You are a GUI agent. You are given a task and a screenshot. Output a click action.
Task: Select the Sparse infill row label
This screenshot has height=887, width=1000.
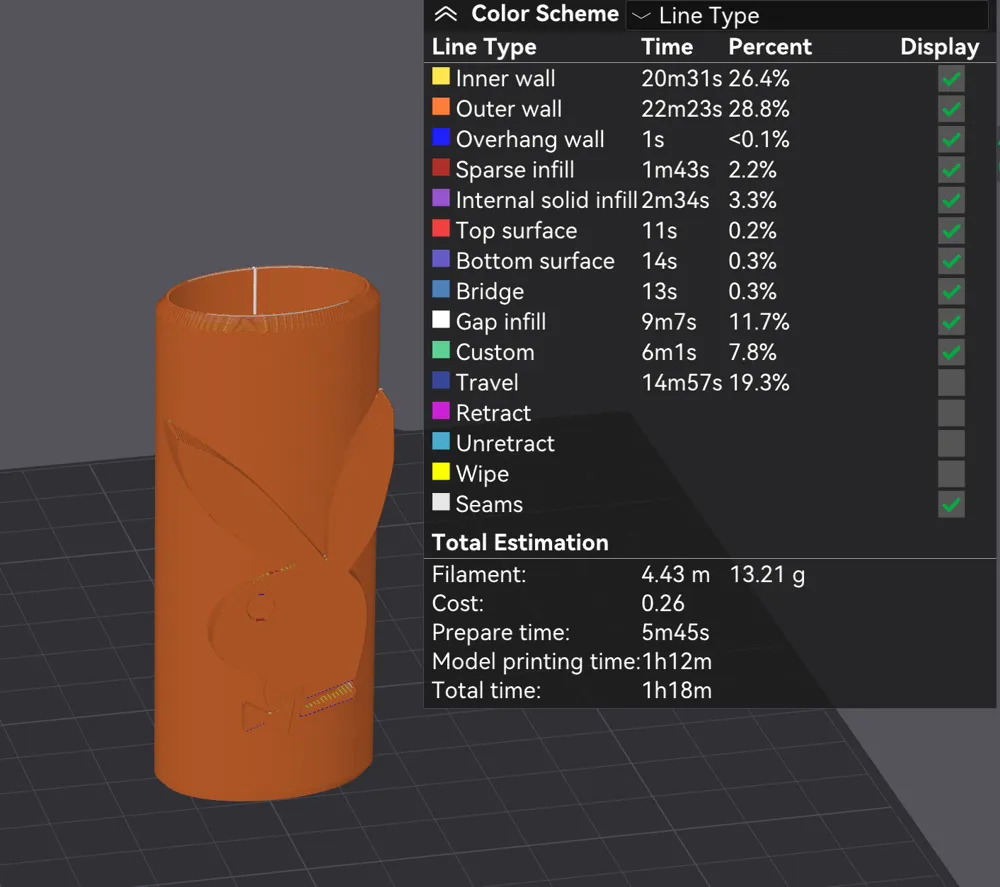(x=515, y=170)
